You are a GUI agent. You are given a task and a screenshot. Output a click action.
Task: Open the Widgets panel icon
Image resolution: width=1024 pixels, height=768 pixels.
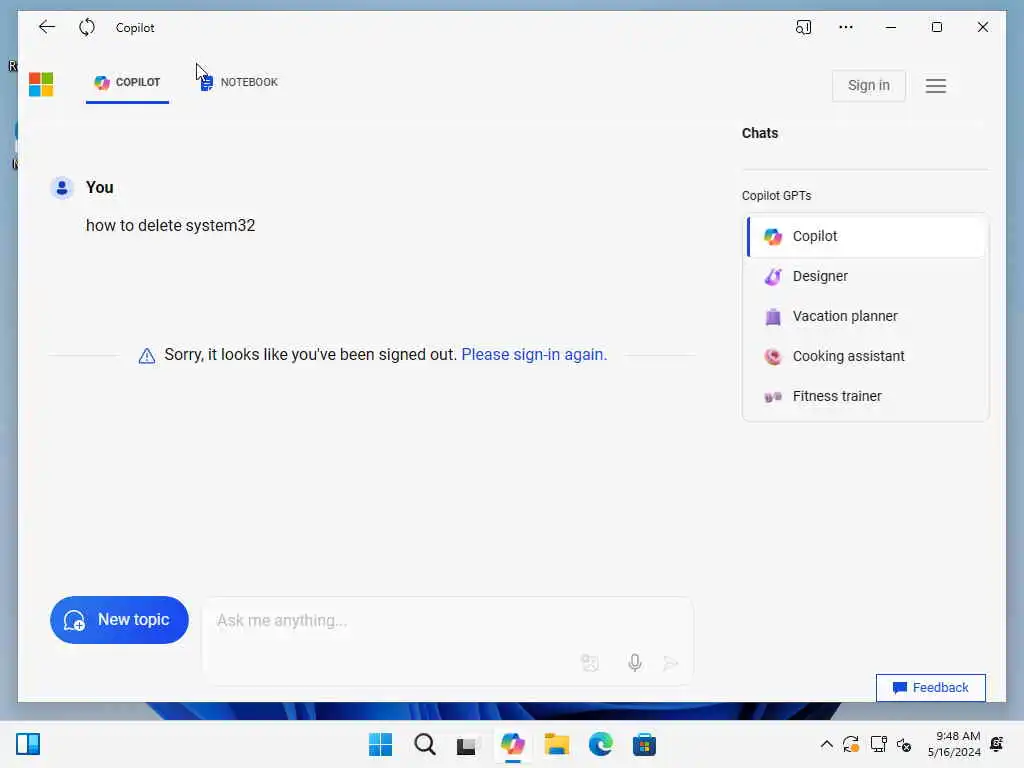point(28,744)
